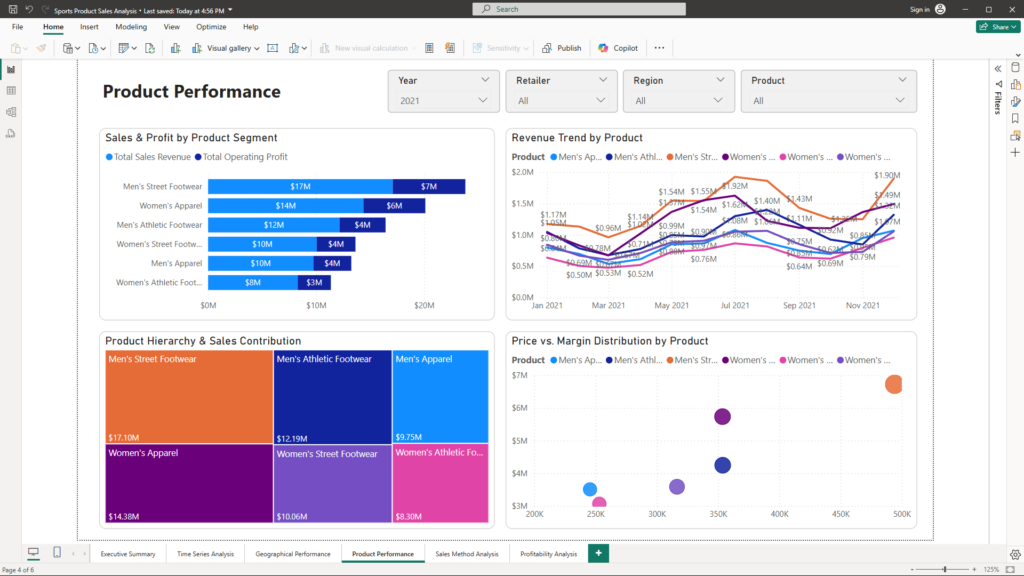The height and width of the screenshot is (576, 1024).
Task: Expand the collapsed Filters pane
Action: [x=997, y=68]
